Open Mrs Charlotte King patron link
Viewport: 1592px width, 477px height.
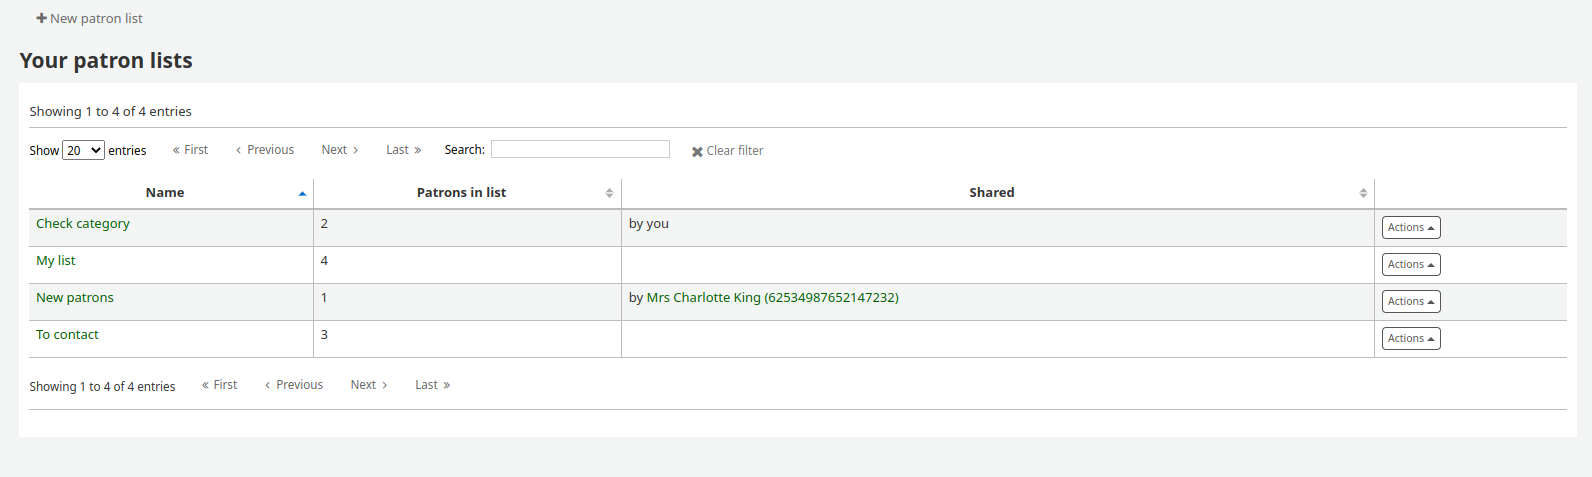click(x=773, y=298)
